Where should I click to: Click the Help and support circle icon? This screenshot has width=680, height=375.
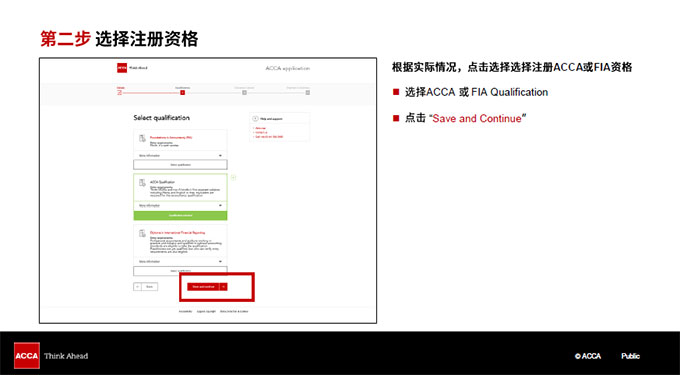[x=255, y=118]
